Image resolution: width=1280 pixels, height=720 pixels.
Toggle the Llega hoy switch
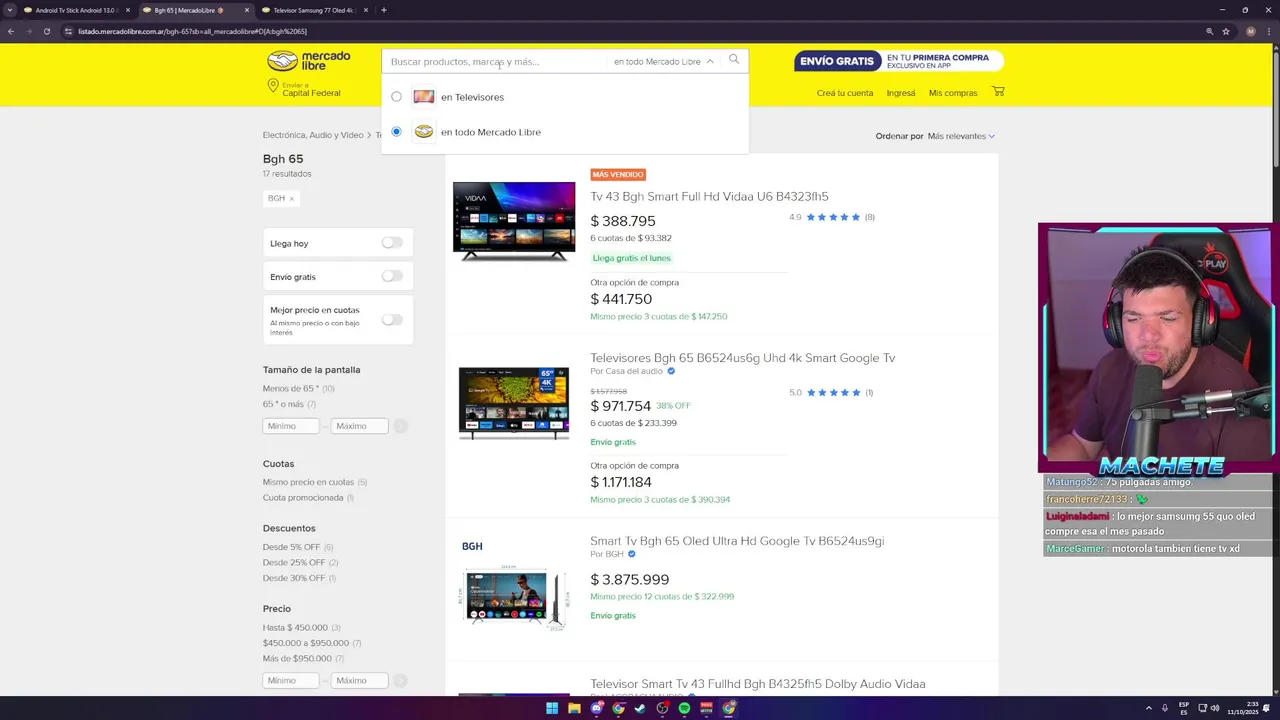click(392, 243)
